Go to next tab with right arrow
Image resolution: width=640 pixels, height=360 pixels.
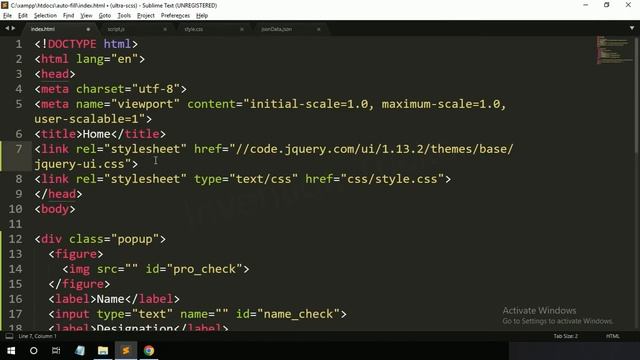(x=13, y=28)
